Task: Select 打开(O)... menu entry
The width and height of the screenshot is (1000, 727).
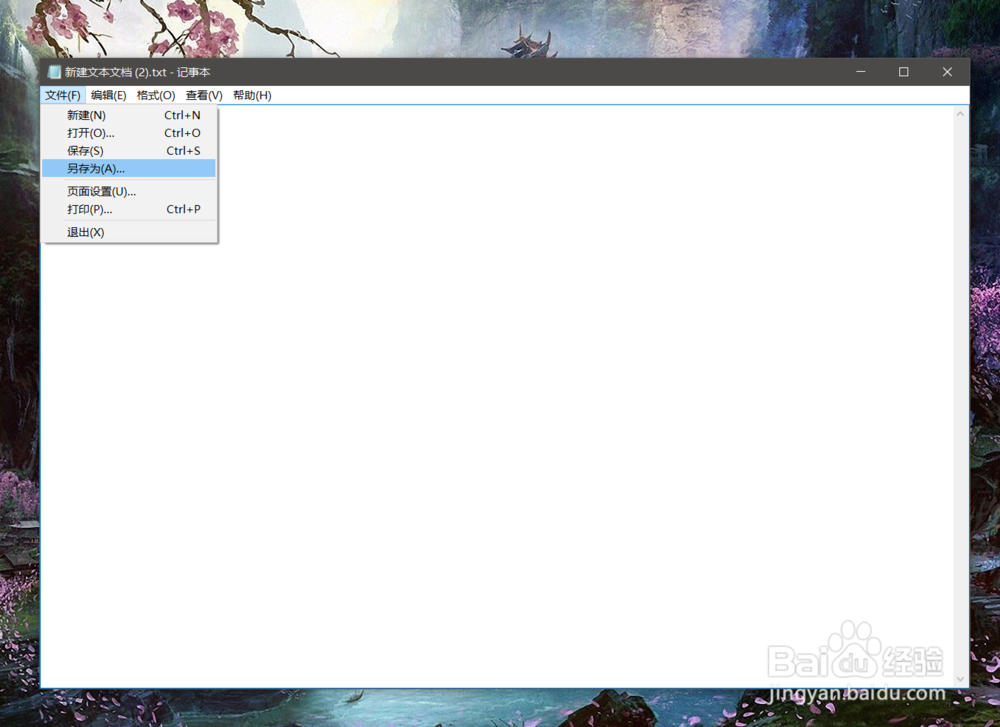Action: (129, 133)
